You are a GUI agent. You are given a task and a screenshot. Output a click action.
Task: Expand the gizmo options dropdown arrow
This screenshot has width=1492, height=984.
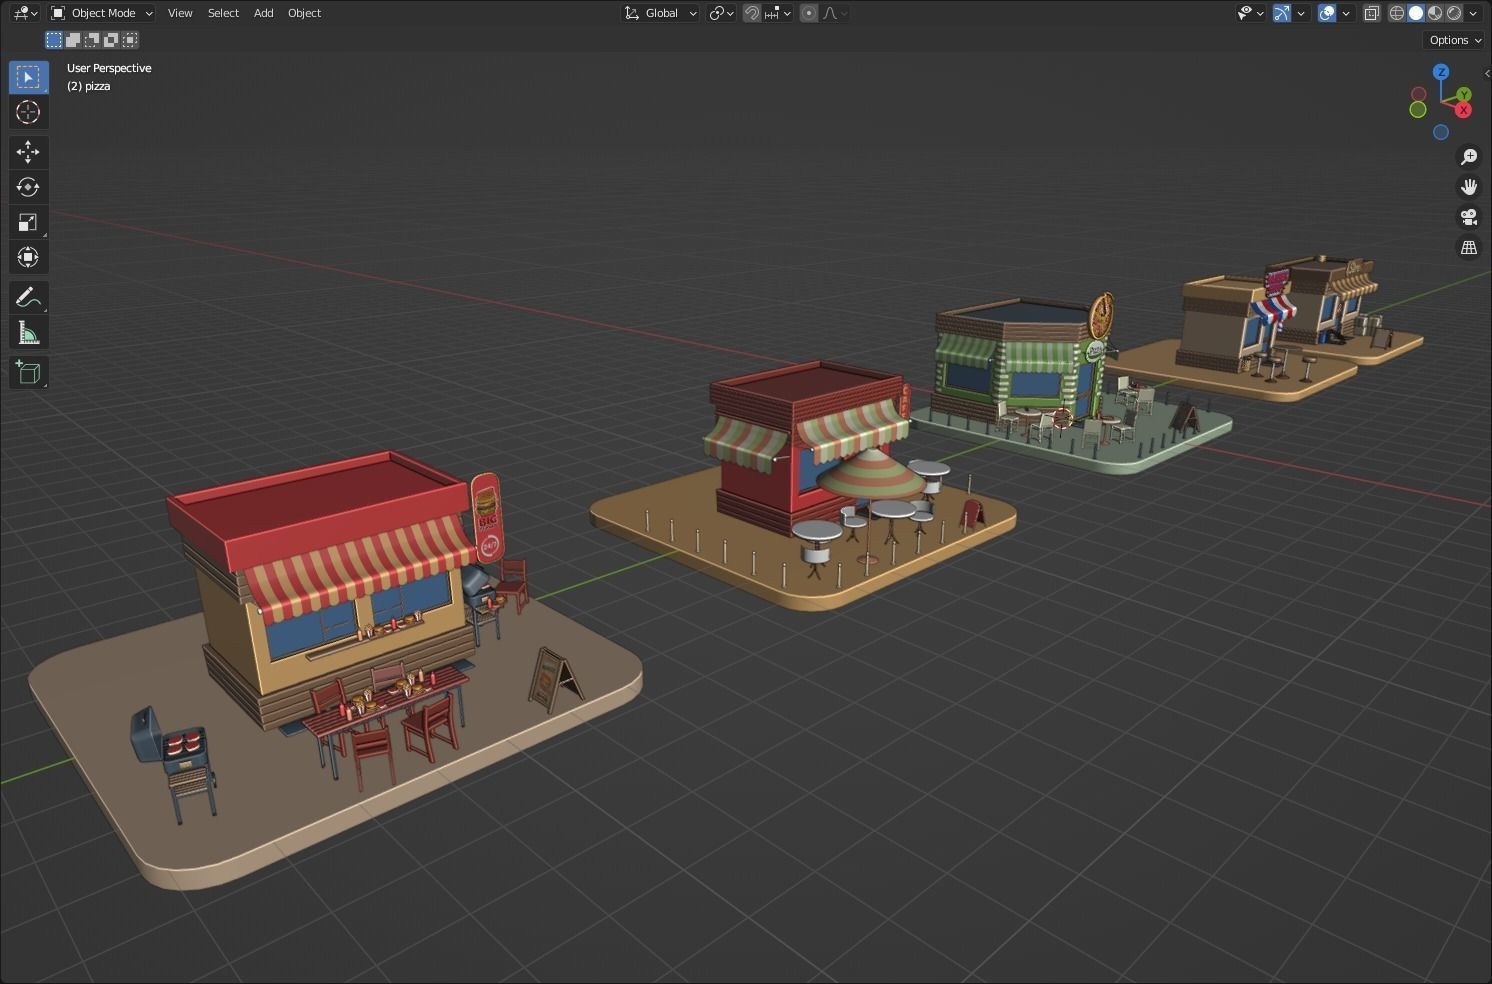1300,13
